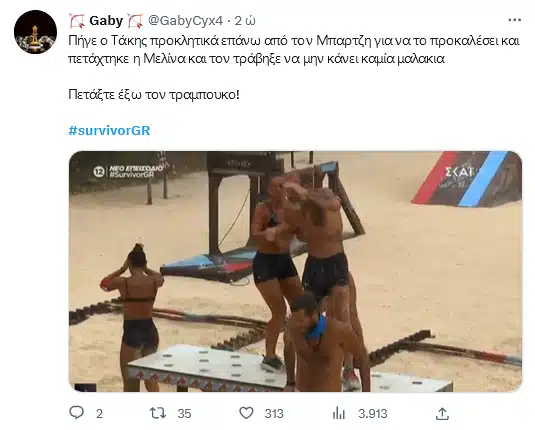Open the @GabyCyx4 handle link
Viewport: 535px width, 430px height.
185,21
